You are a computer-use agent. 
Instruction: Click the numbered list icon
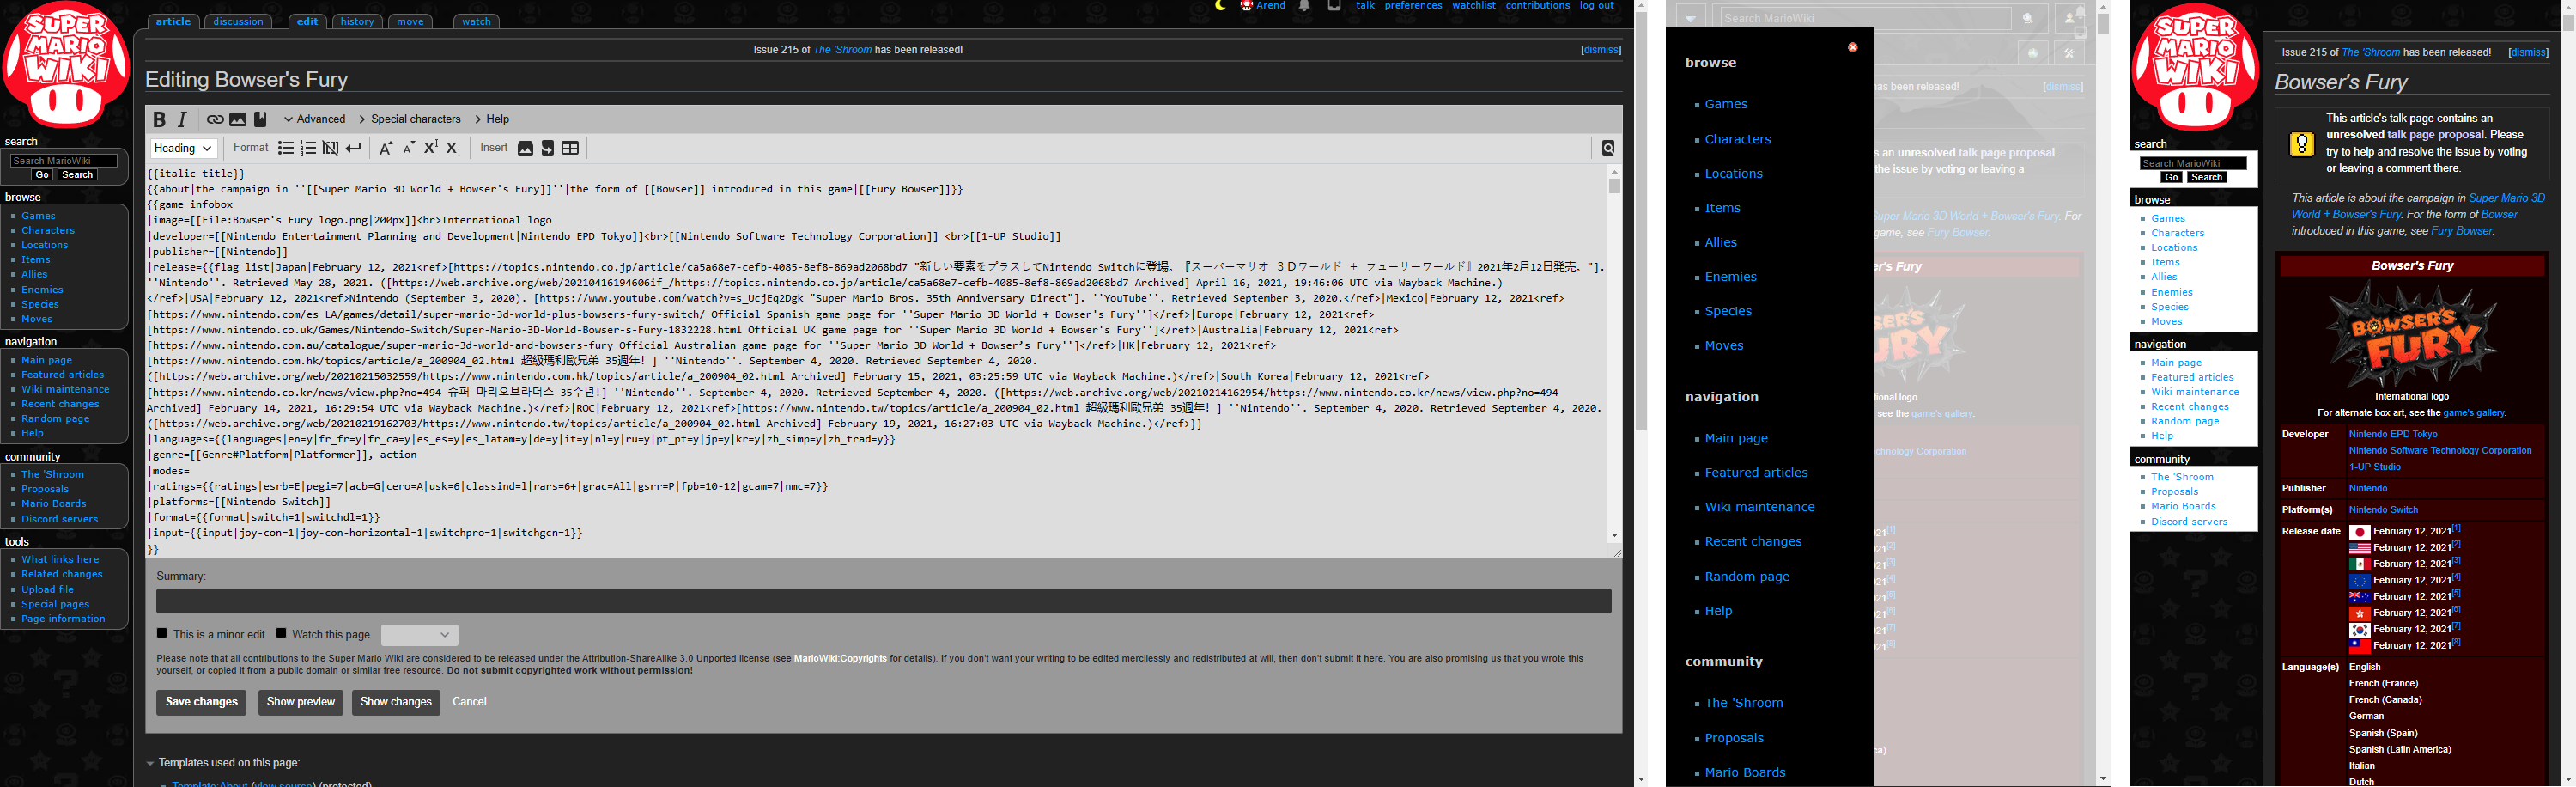(x=308, y=148)
